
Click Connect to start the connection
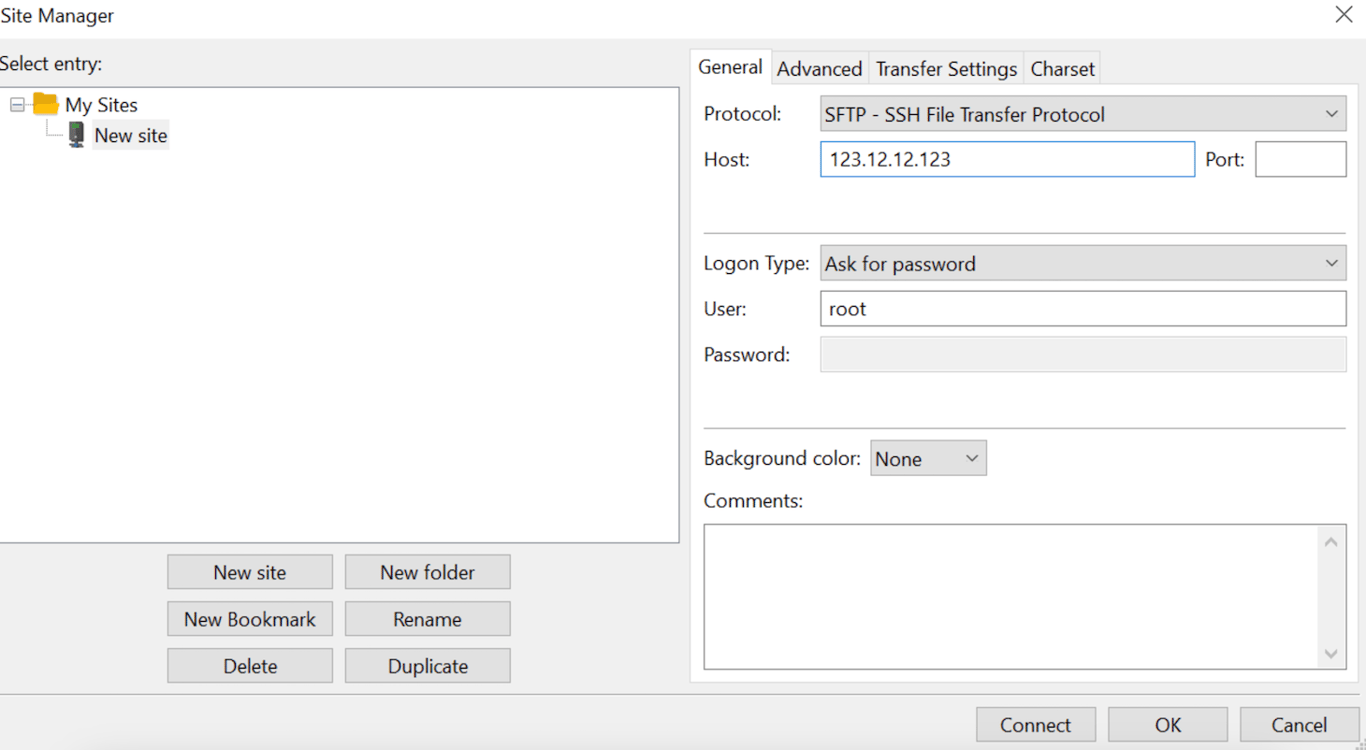pyautogui.click(x=1036, y=724)
